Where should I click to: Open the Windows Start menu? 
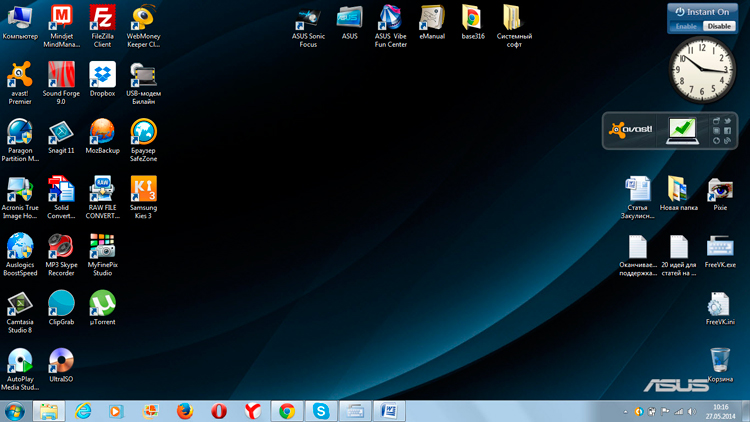(x=15, y=411)
